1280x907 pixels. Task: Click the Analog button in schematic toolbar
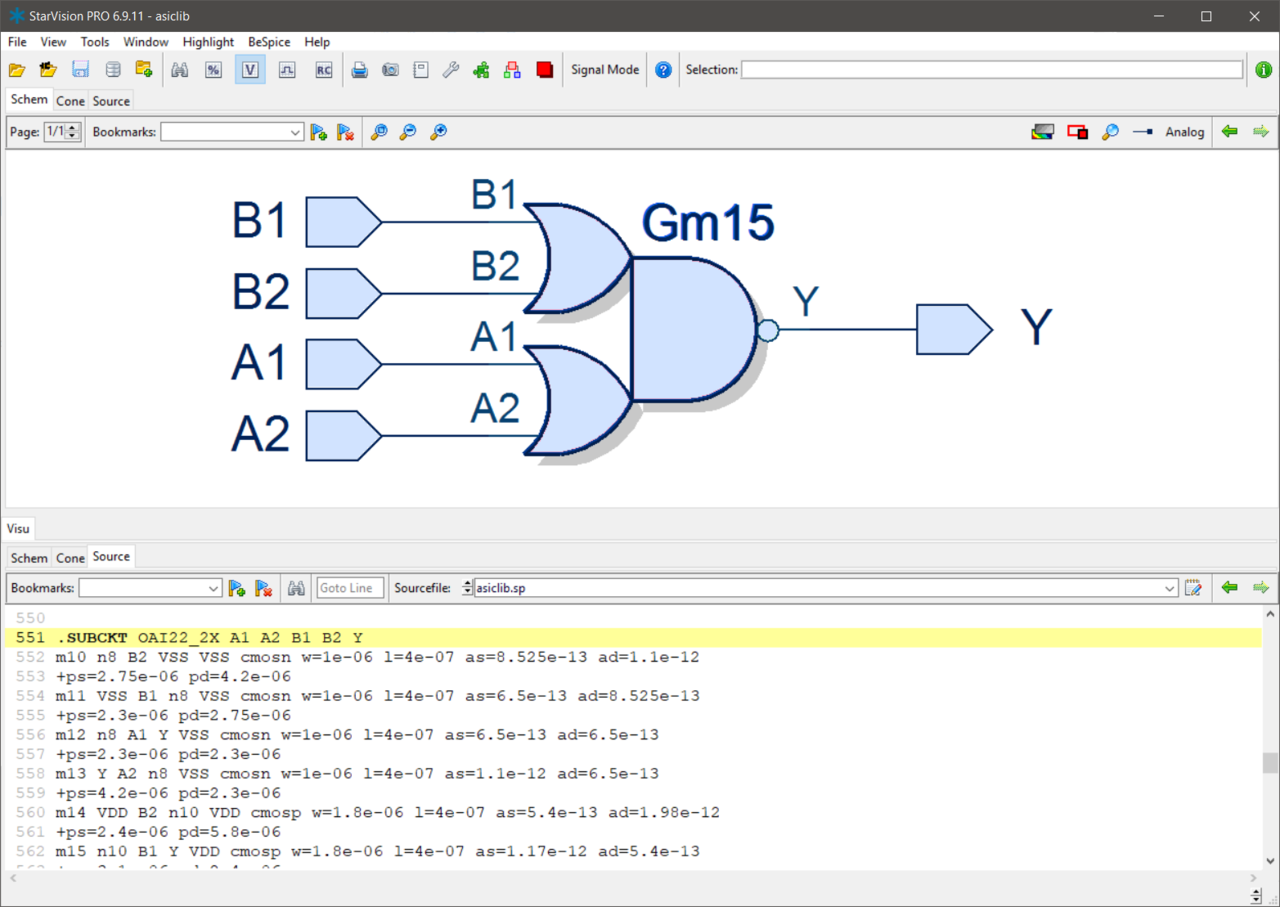click(x=1184, y=132)
